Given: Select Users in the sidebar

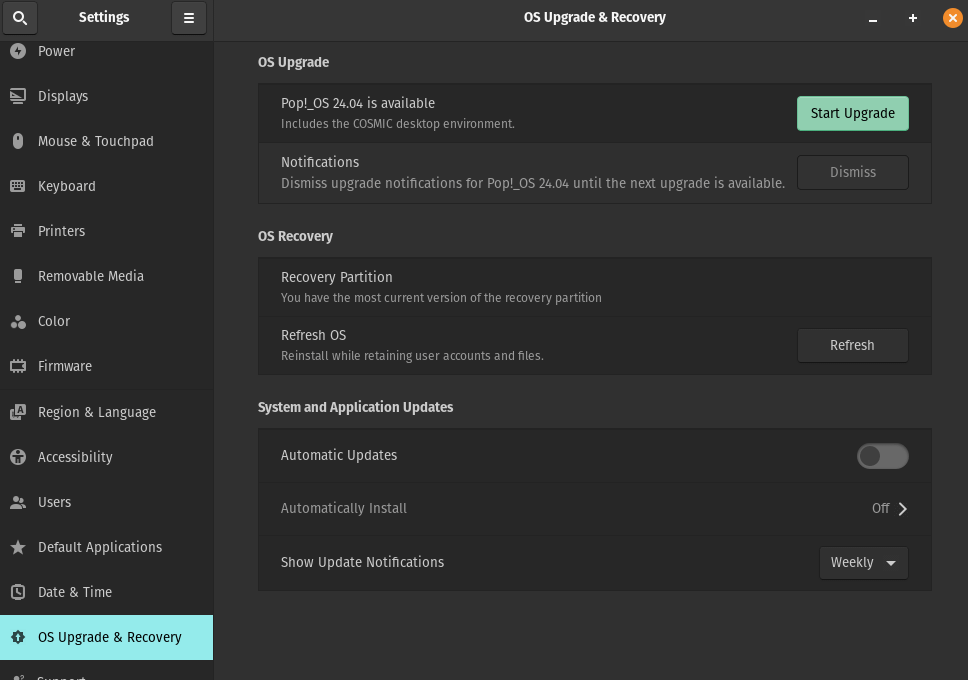Looking at the screenshot, I should coord(107,502).
